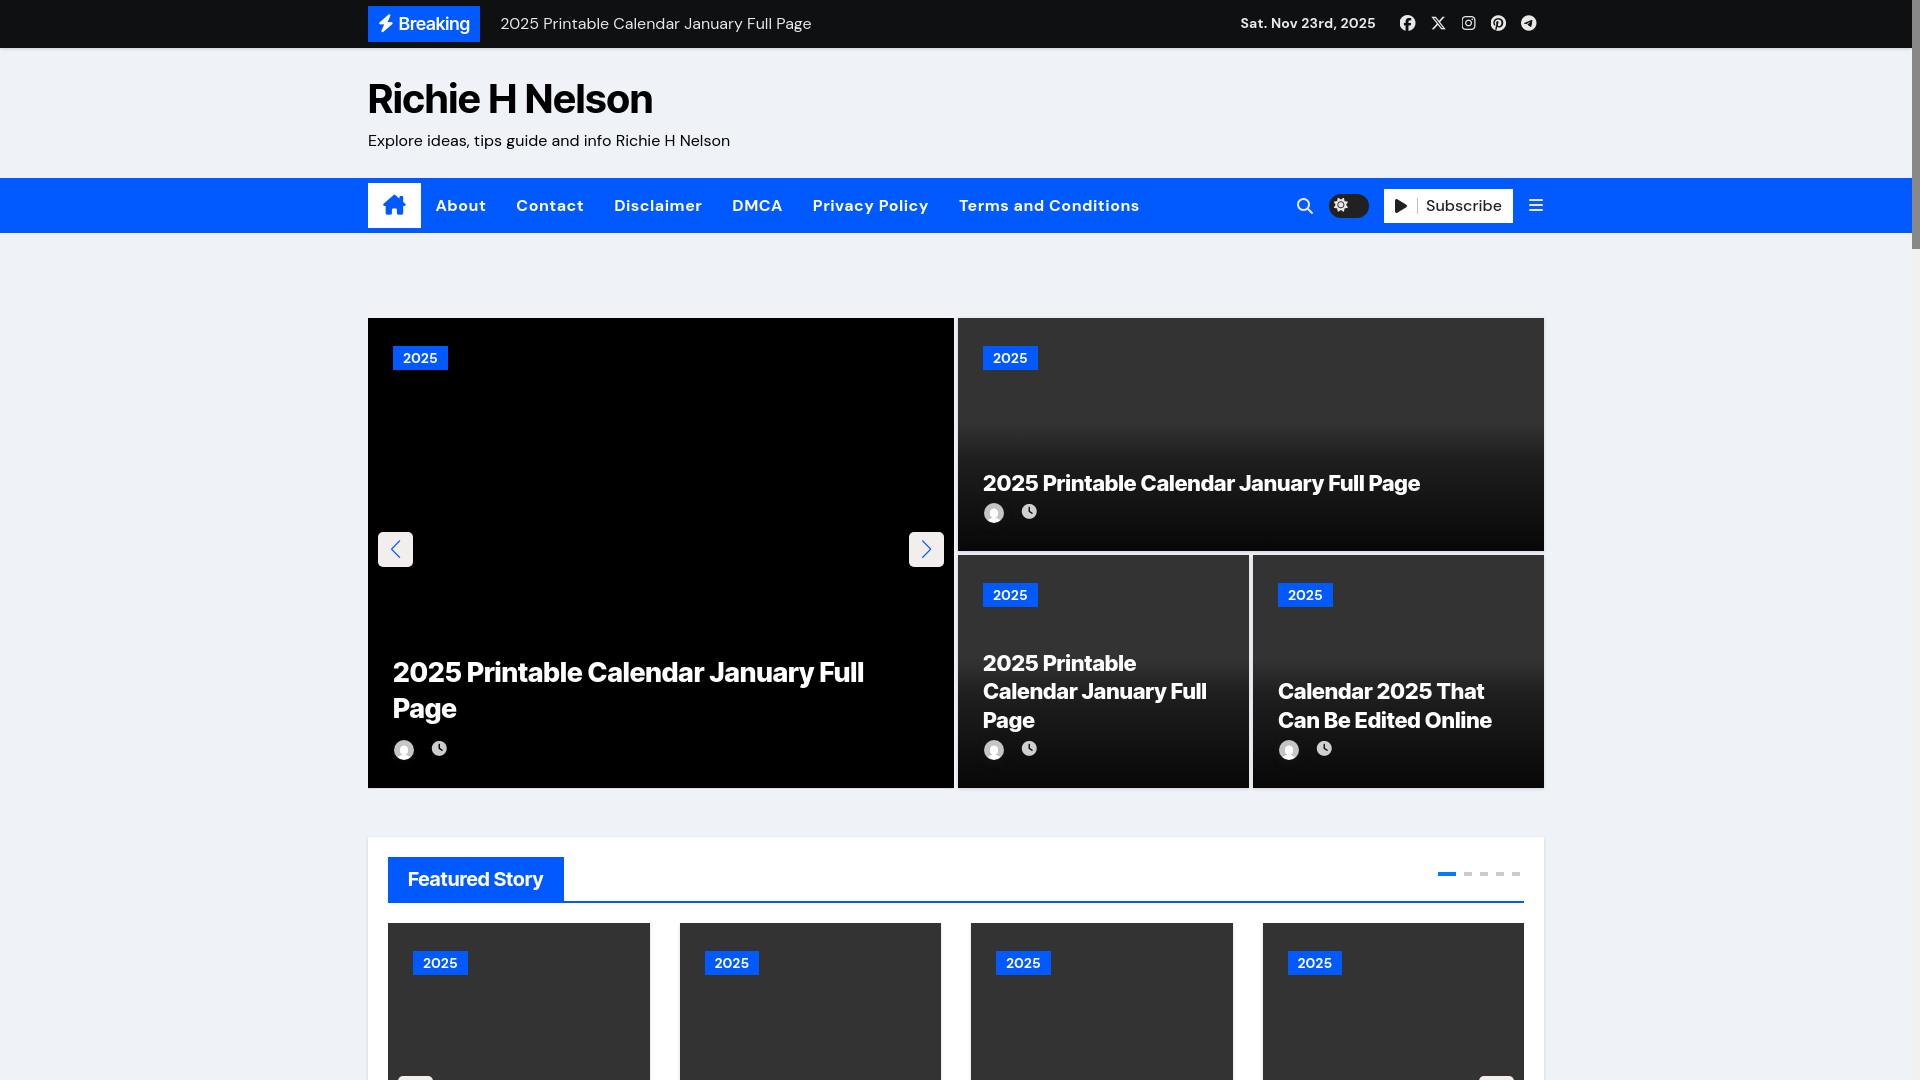Open the search magnifier icon
The image size is (1920, 1080).
(1305, 206)
